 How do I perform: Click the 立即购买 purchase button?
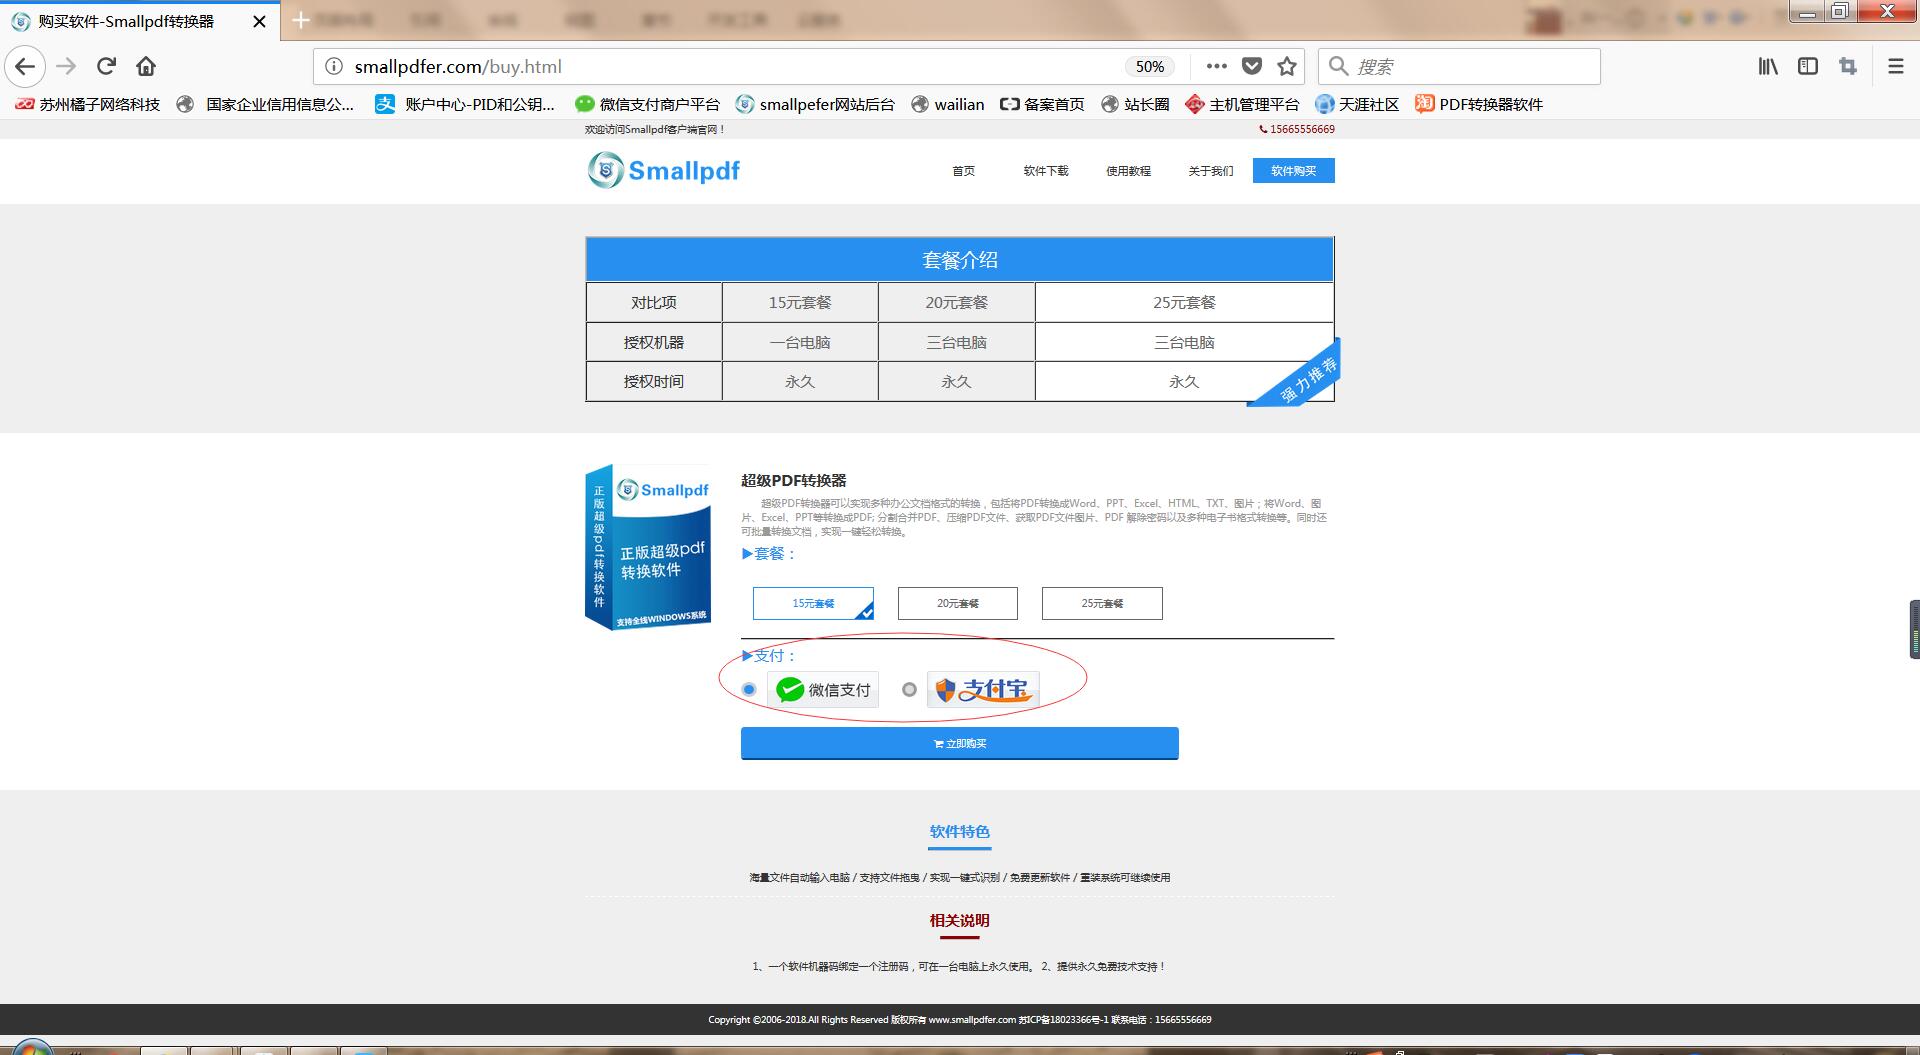click(x=958, y=743)
